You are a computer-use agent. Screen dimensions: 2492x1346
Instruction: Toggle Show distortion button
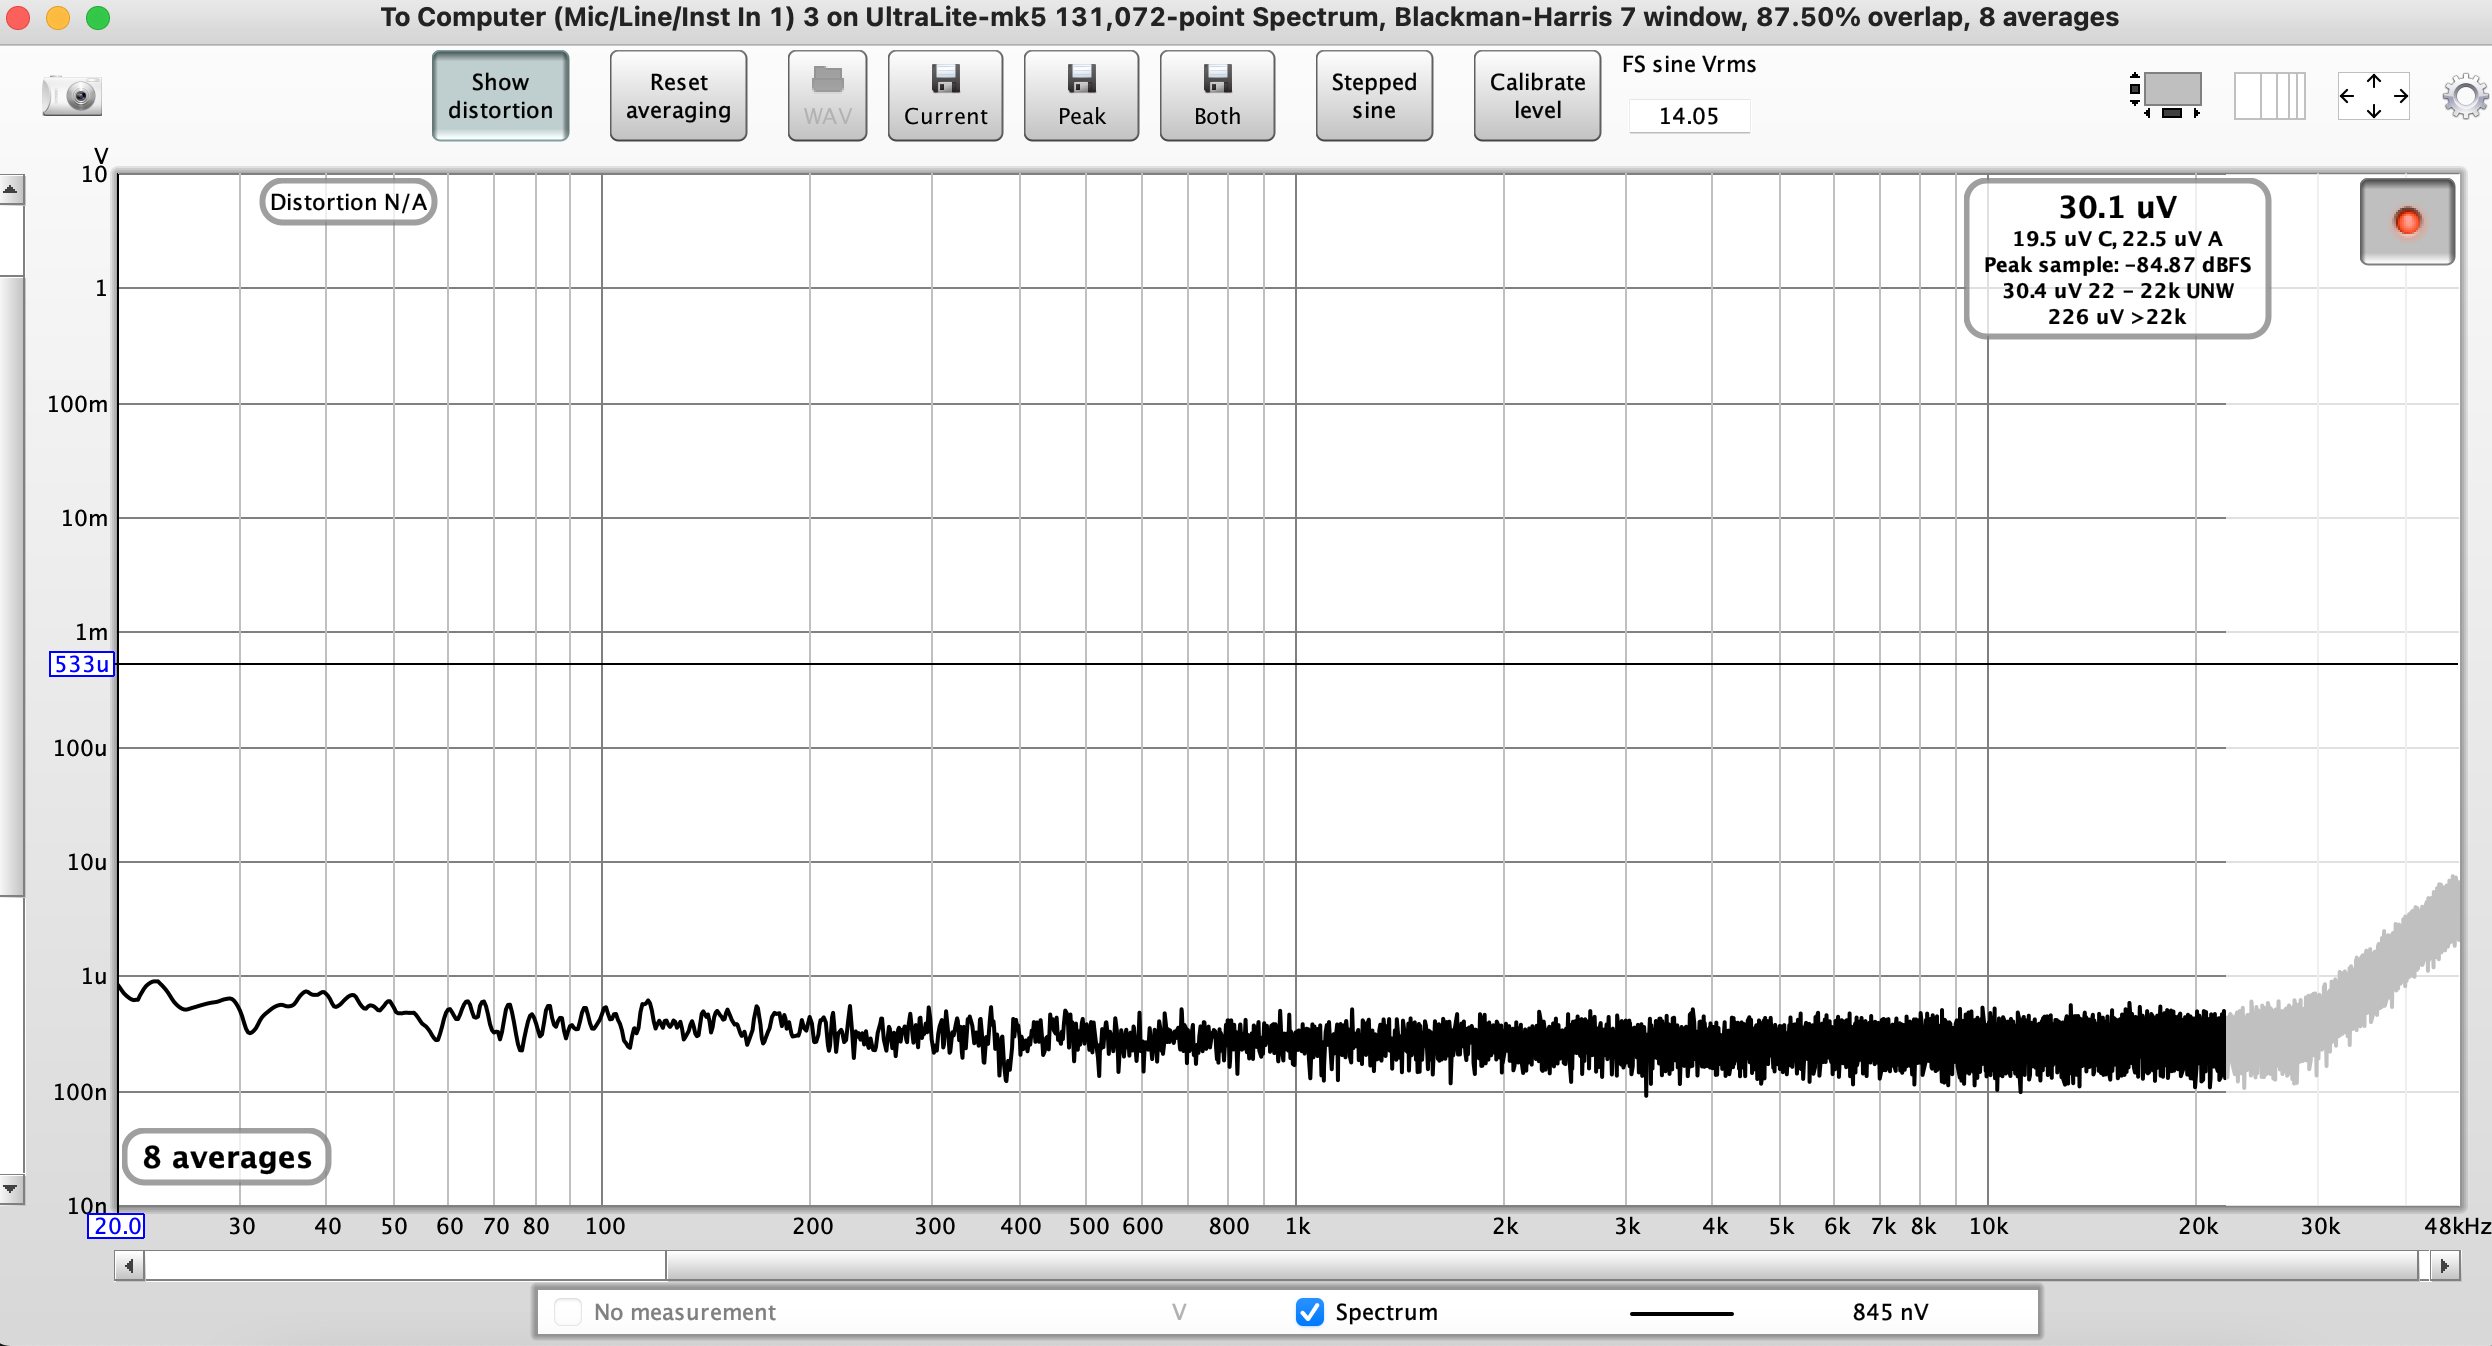tap(500, 96)
